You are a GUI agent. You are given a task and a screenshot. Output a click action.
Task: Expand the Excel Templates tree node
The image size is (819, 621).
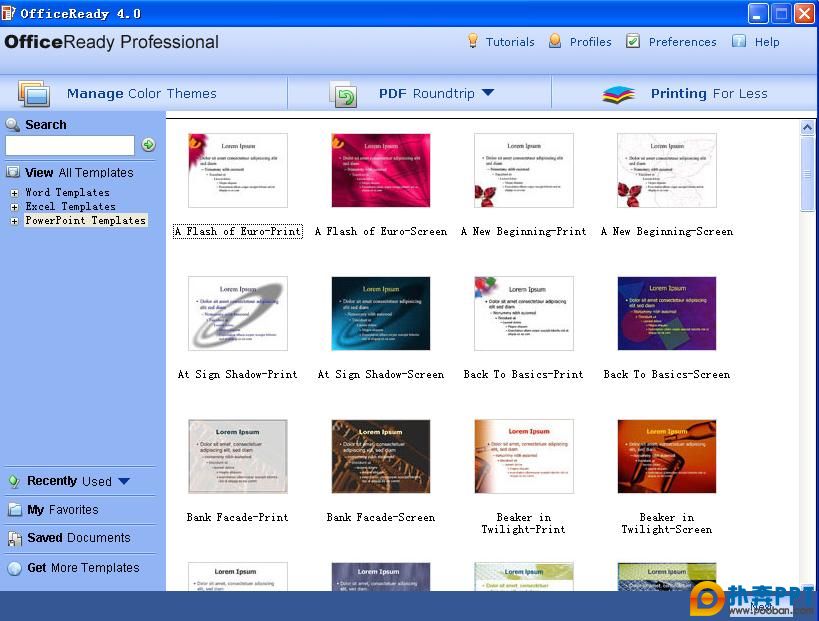pos(14,207)
